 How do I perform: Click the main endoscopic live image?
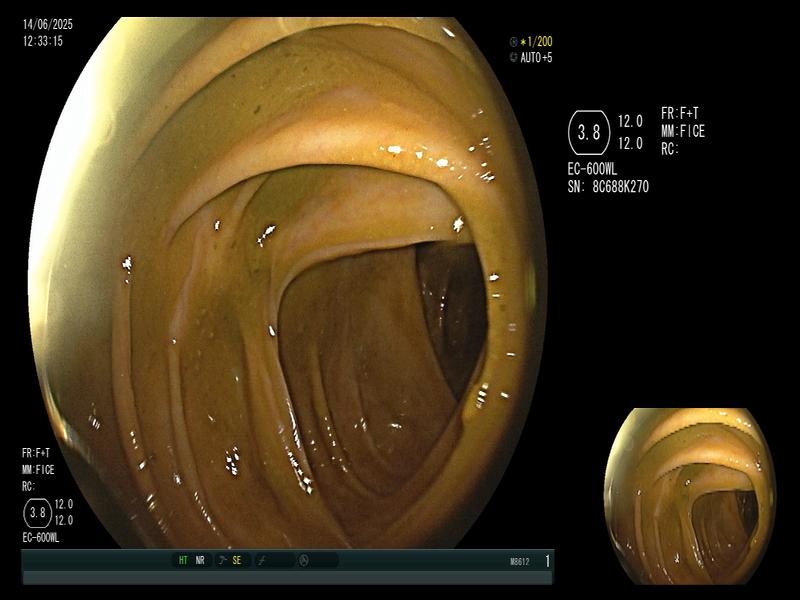pyautogui.click(x=288, y=283)
